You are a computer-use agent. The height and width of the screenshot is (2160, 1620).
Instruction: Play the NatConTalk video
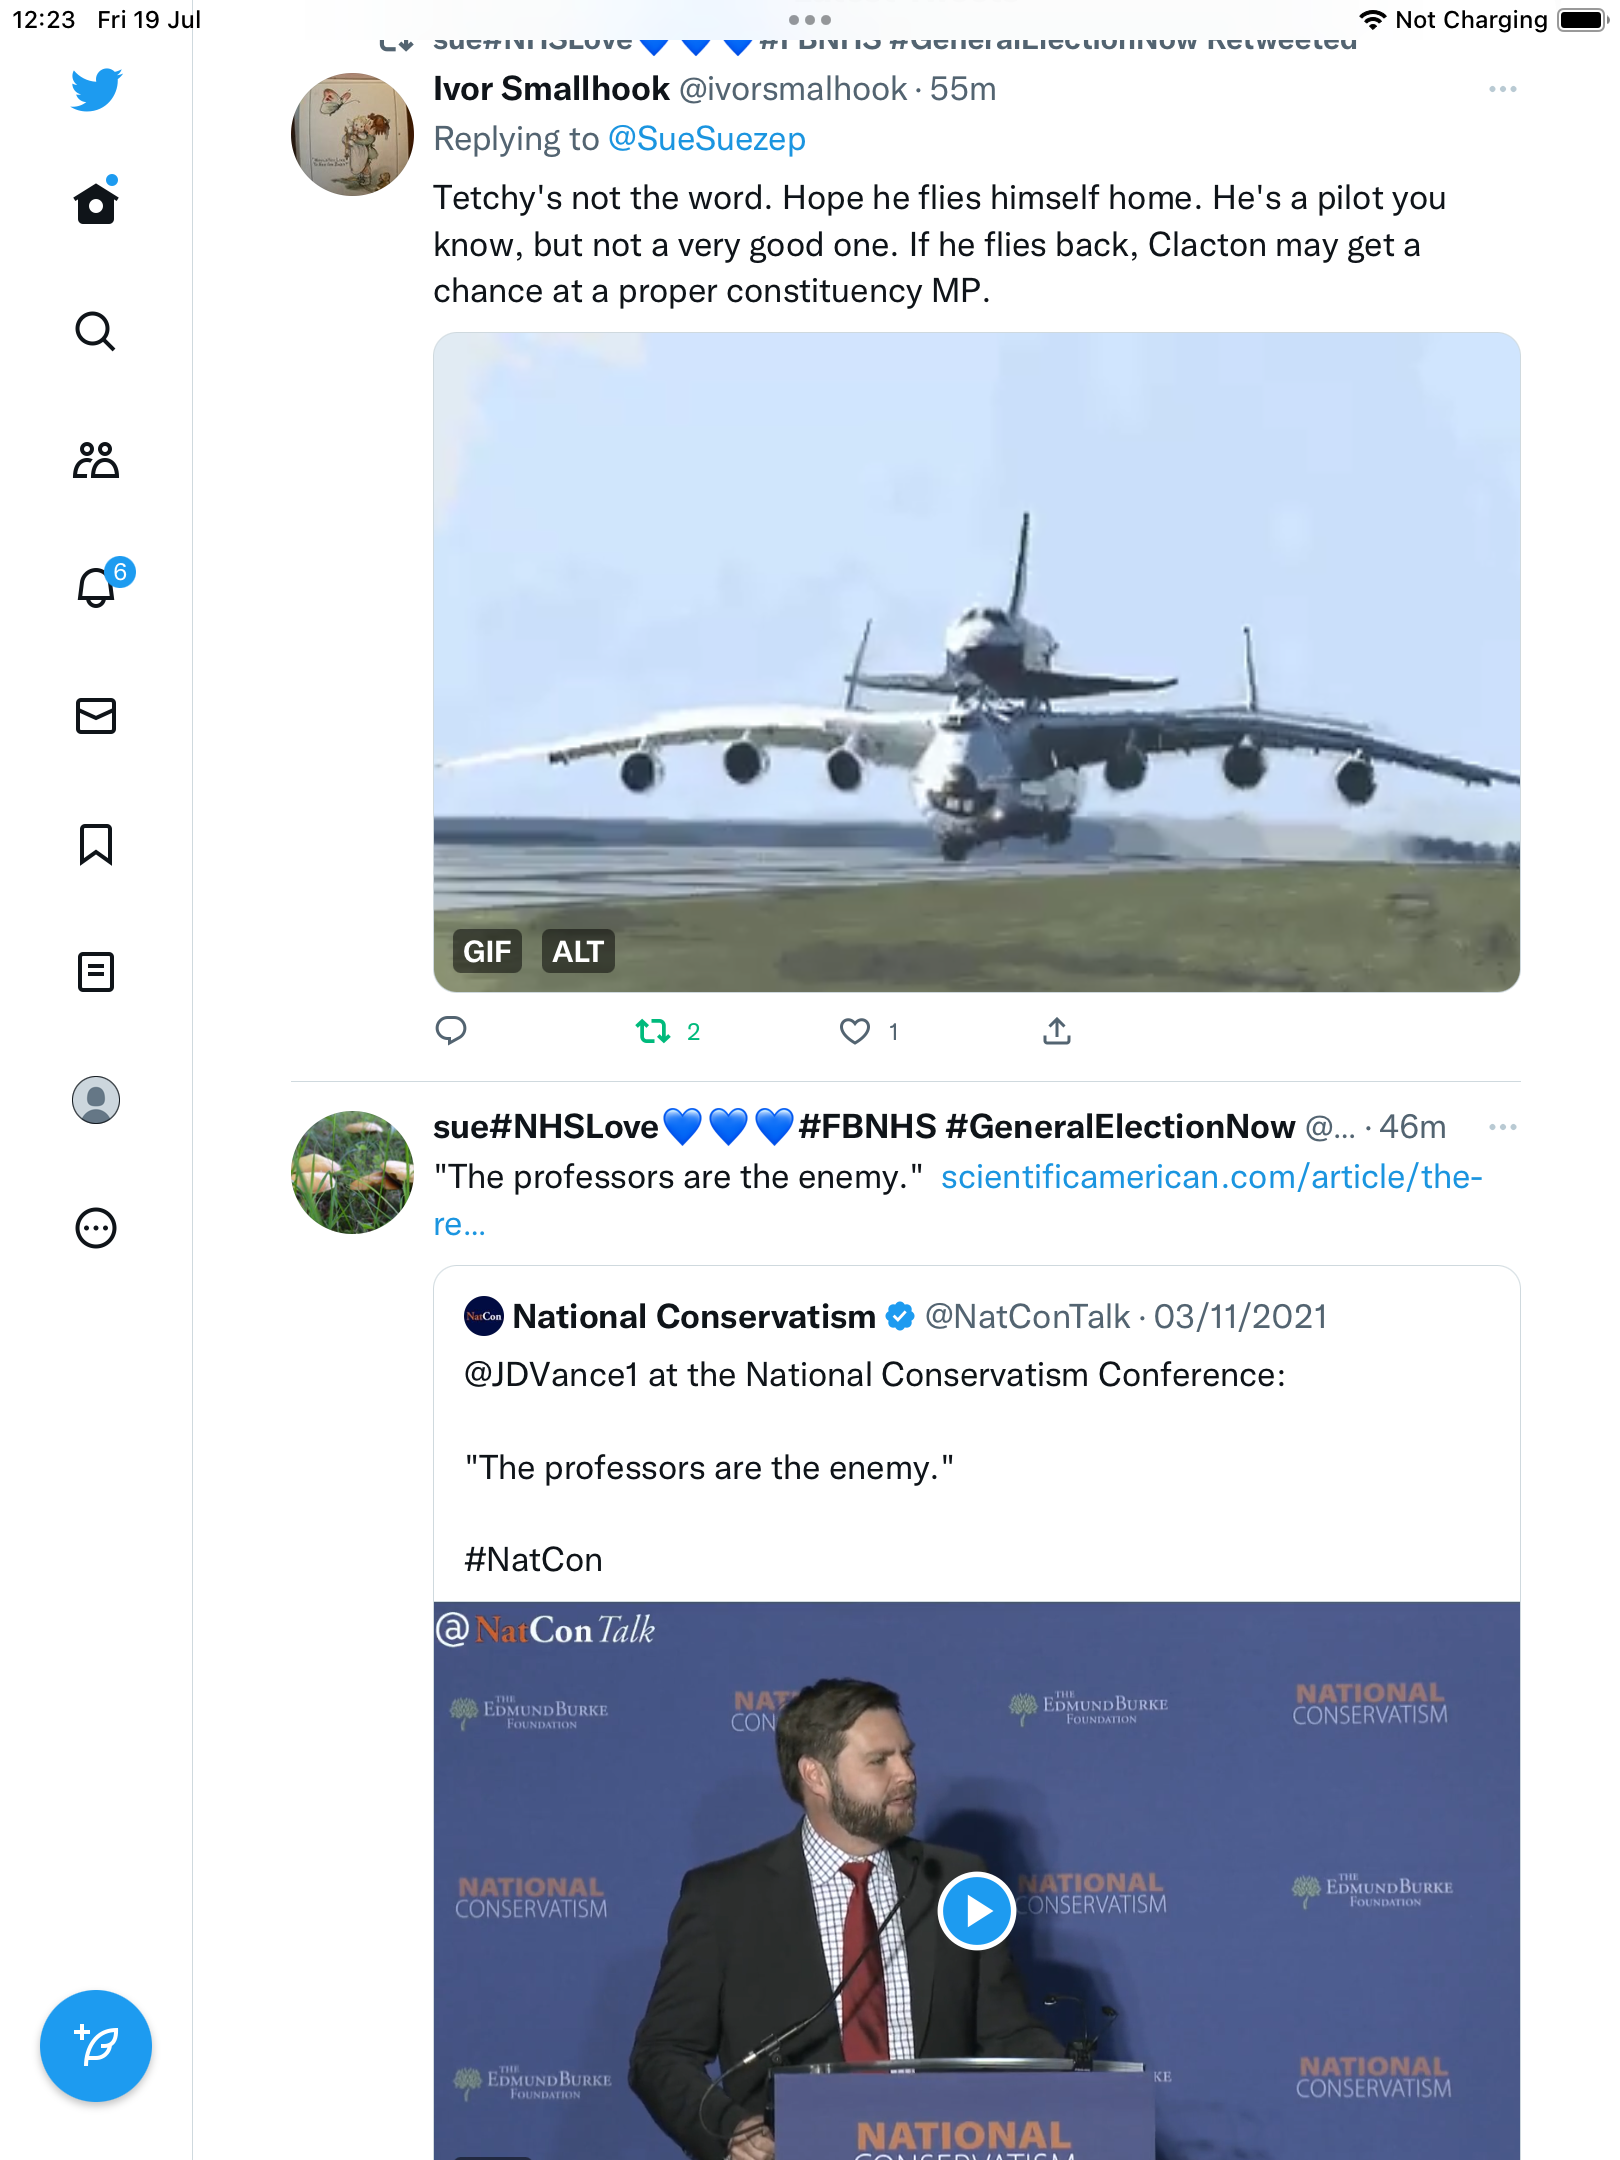pos(977,1911)
